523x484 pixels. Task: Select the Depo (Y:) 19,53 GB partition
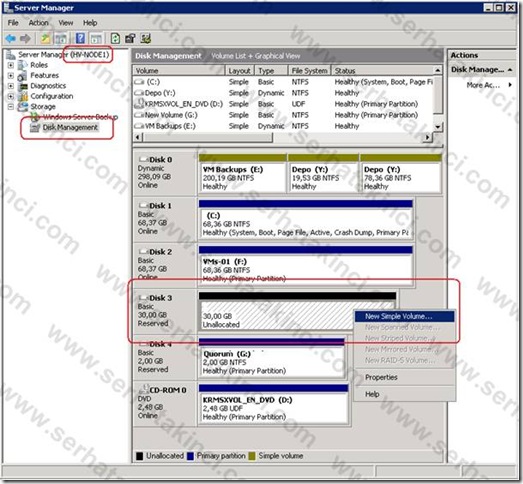(x=323, y=174)
